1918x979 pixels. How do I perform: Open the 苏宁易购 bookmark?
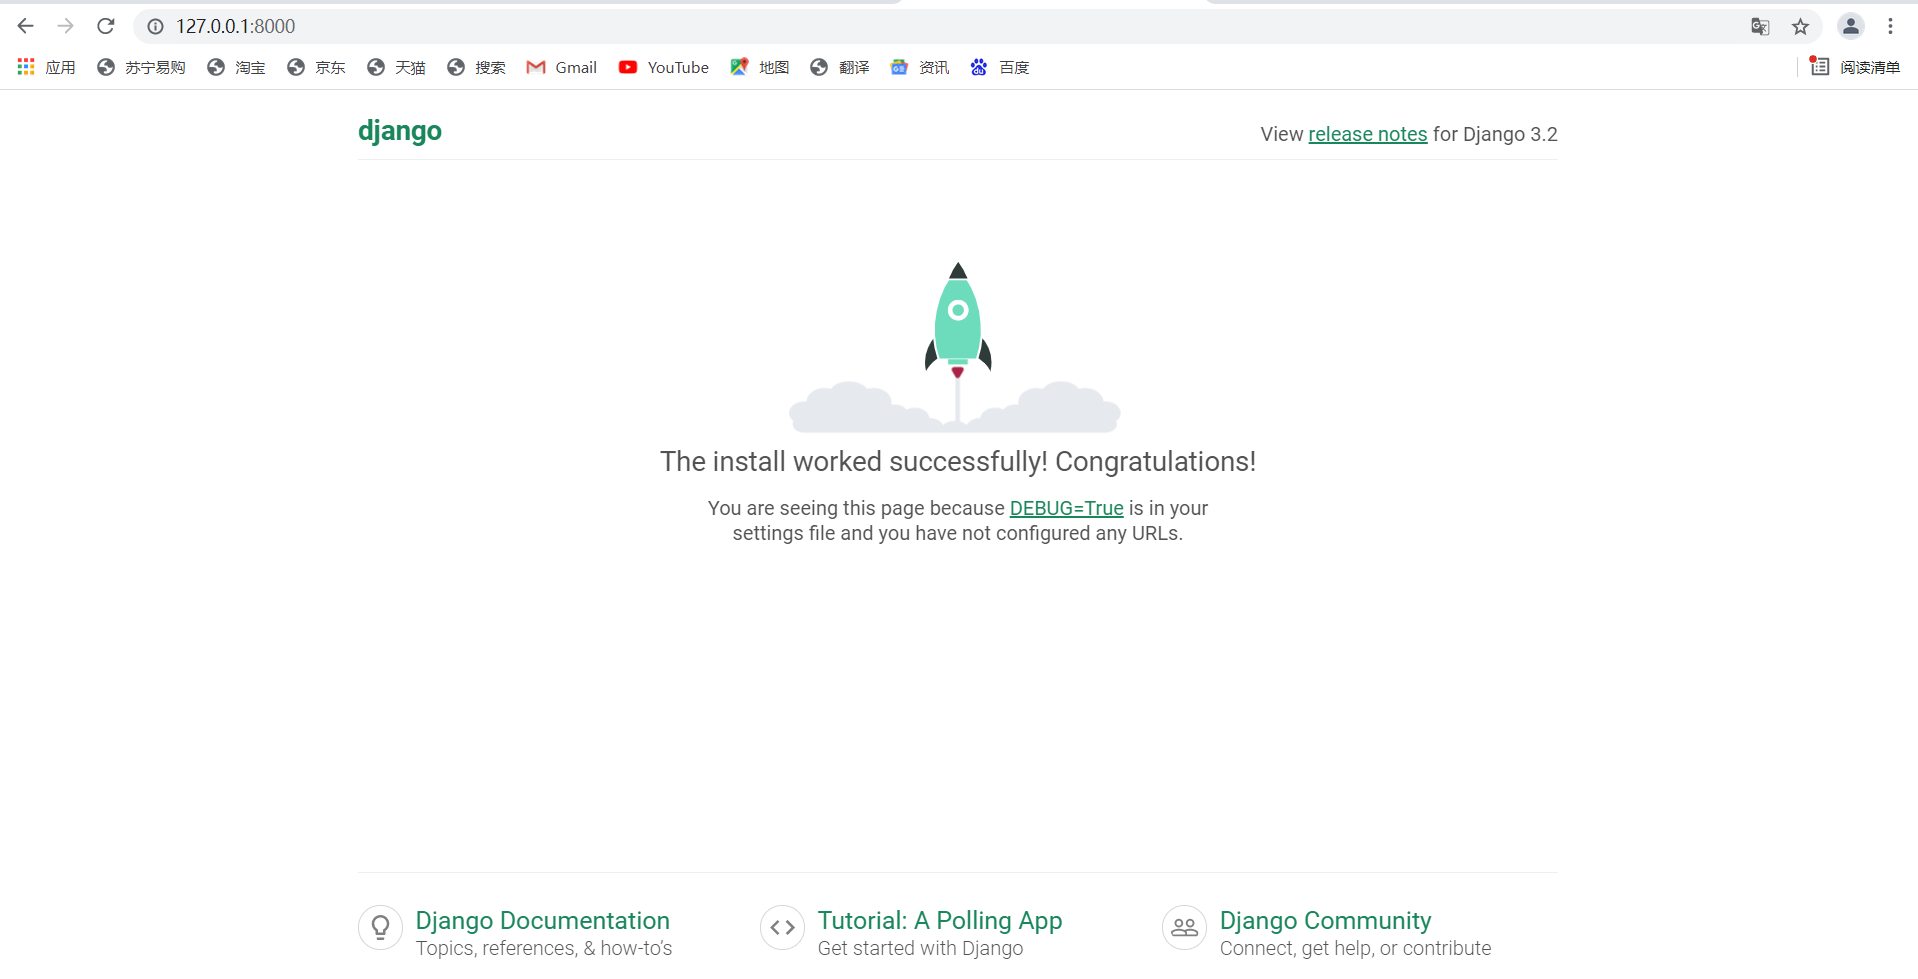141,67
